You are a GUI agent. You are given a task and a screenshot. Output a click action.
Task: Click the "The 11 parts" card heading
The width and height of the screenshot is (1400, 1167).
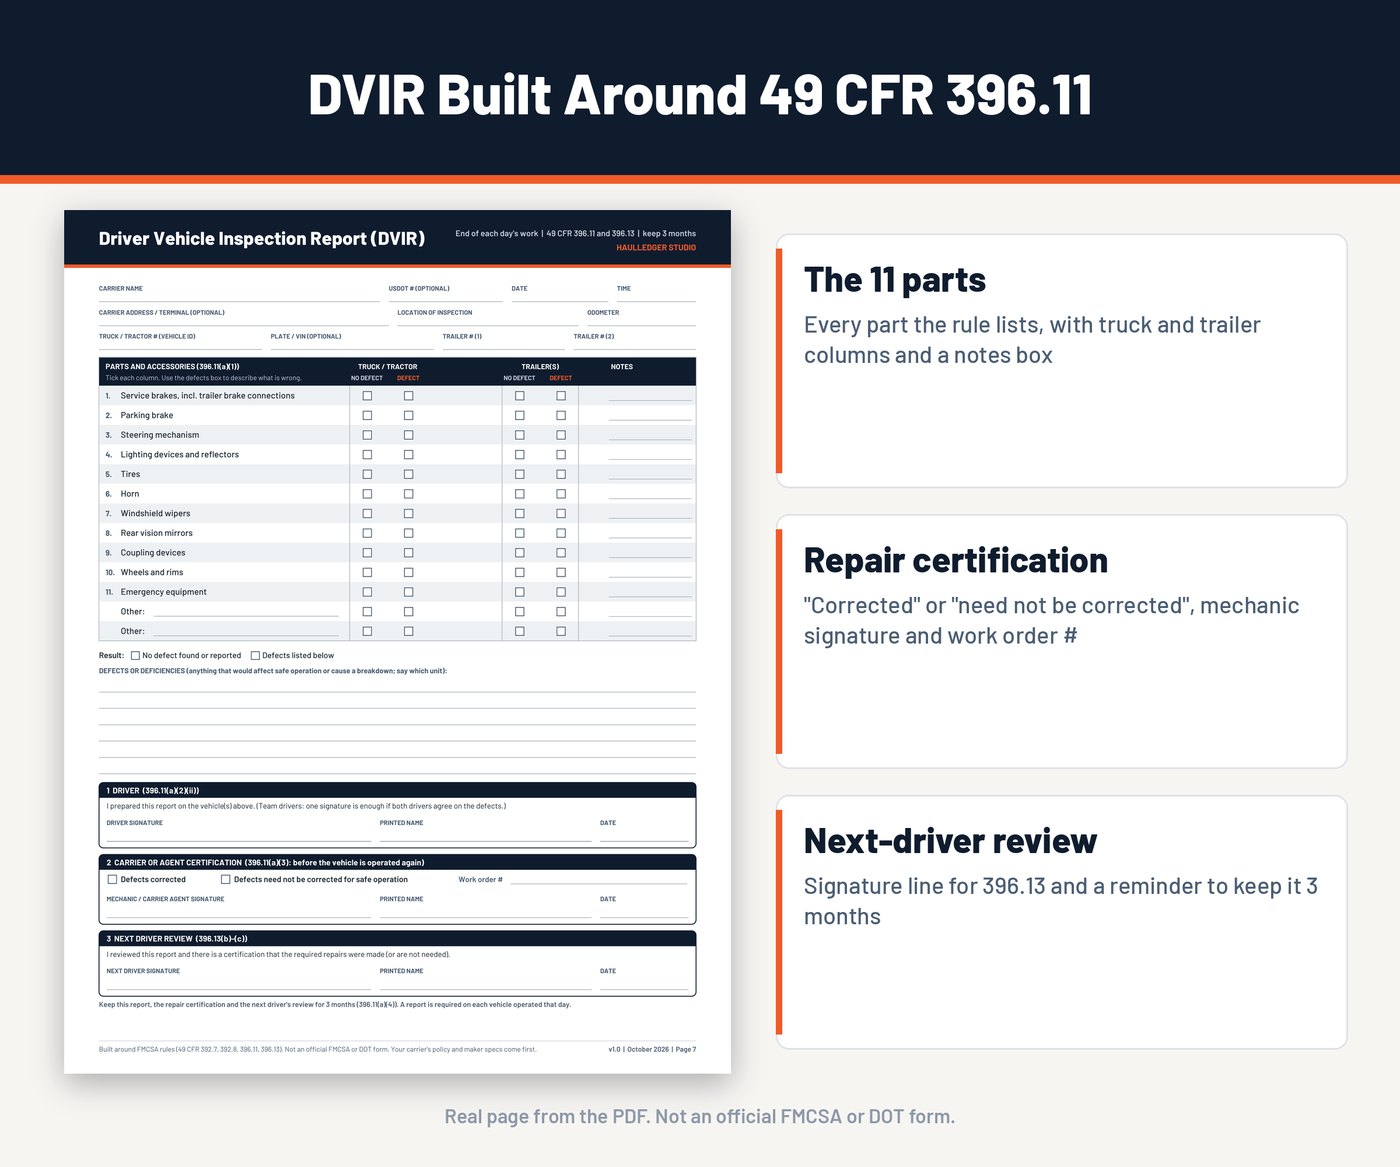(895, 280)
